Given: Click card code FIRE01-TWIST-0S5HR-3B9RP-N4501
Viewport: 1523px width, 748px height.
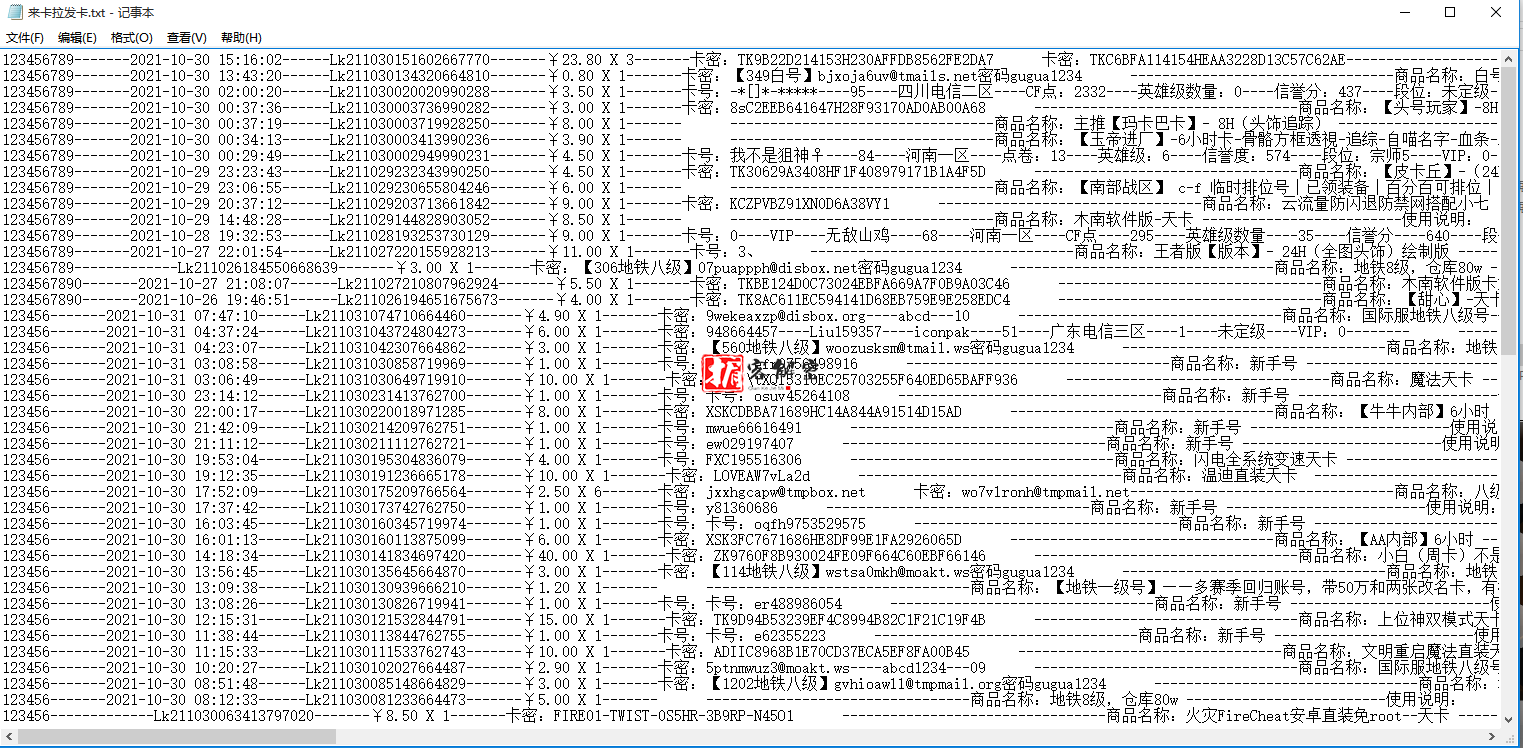Looking at the screenshot, I should (673, 716).
